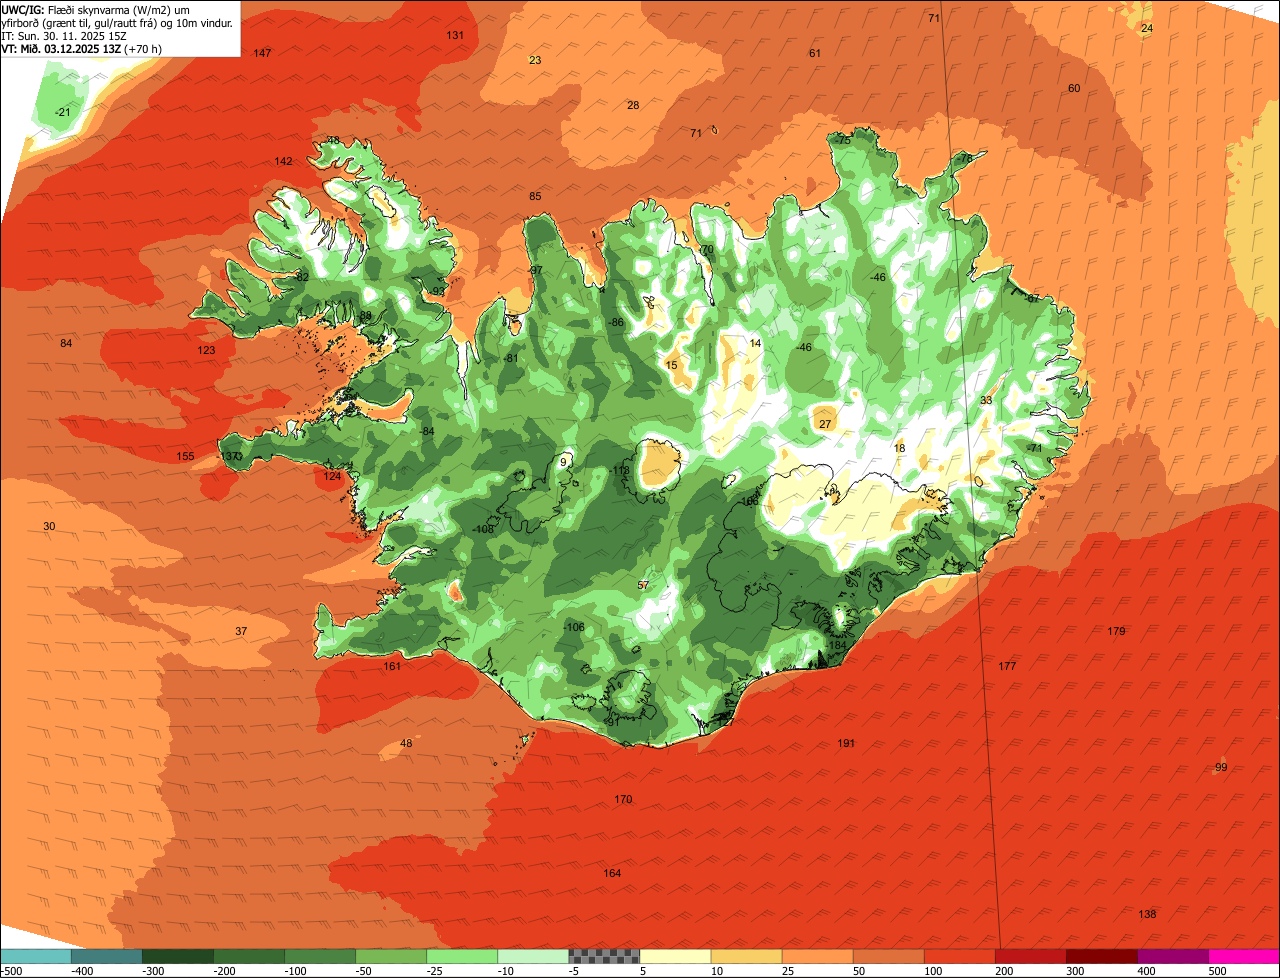
Task: Click the checkered swatch between -5 and 5
Action: tap(604, 956)
